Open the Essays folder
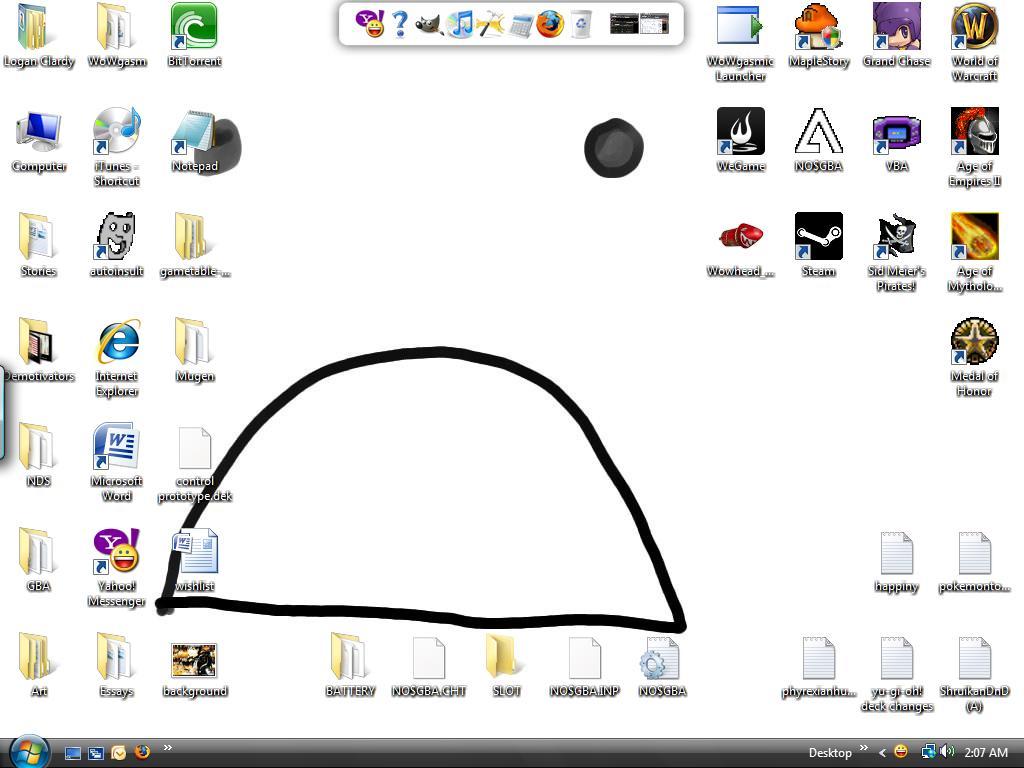 116,665
